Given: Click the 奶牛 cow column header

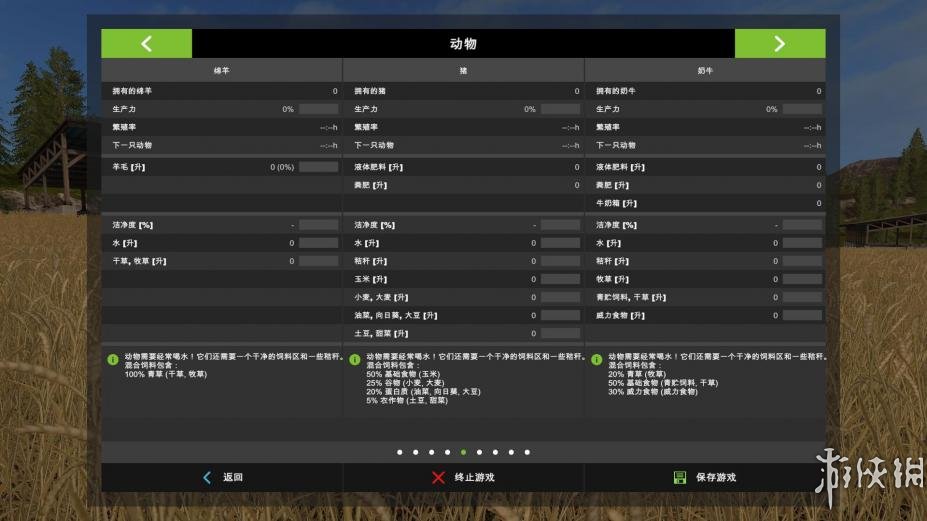Looking at the screenshot, I should click(705, 70).
